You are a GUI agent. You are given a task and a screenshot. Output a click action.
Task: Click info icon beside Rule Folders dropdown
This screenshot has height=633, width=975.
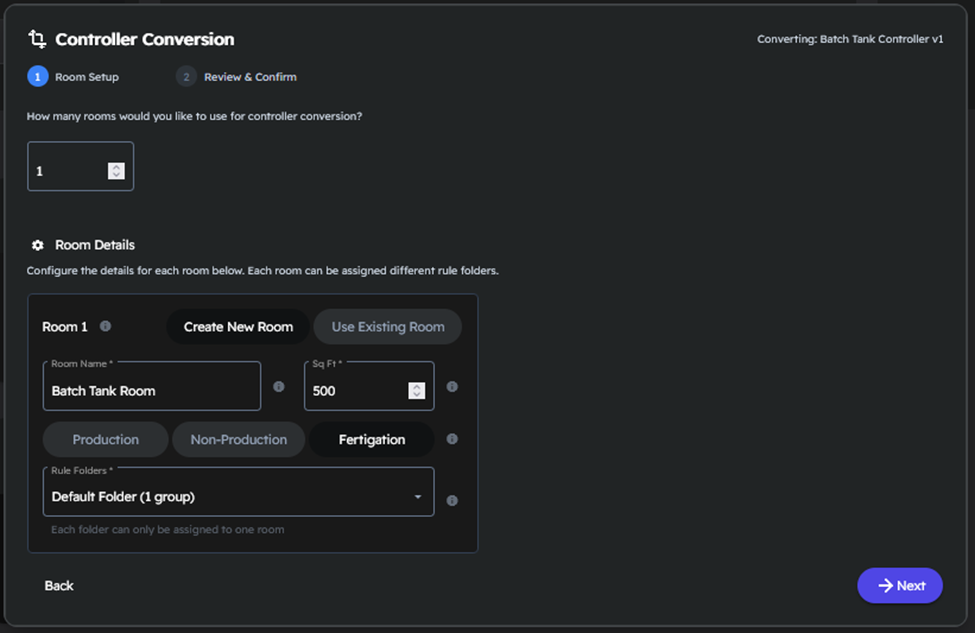point(452,500)
